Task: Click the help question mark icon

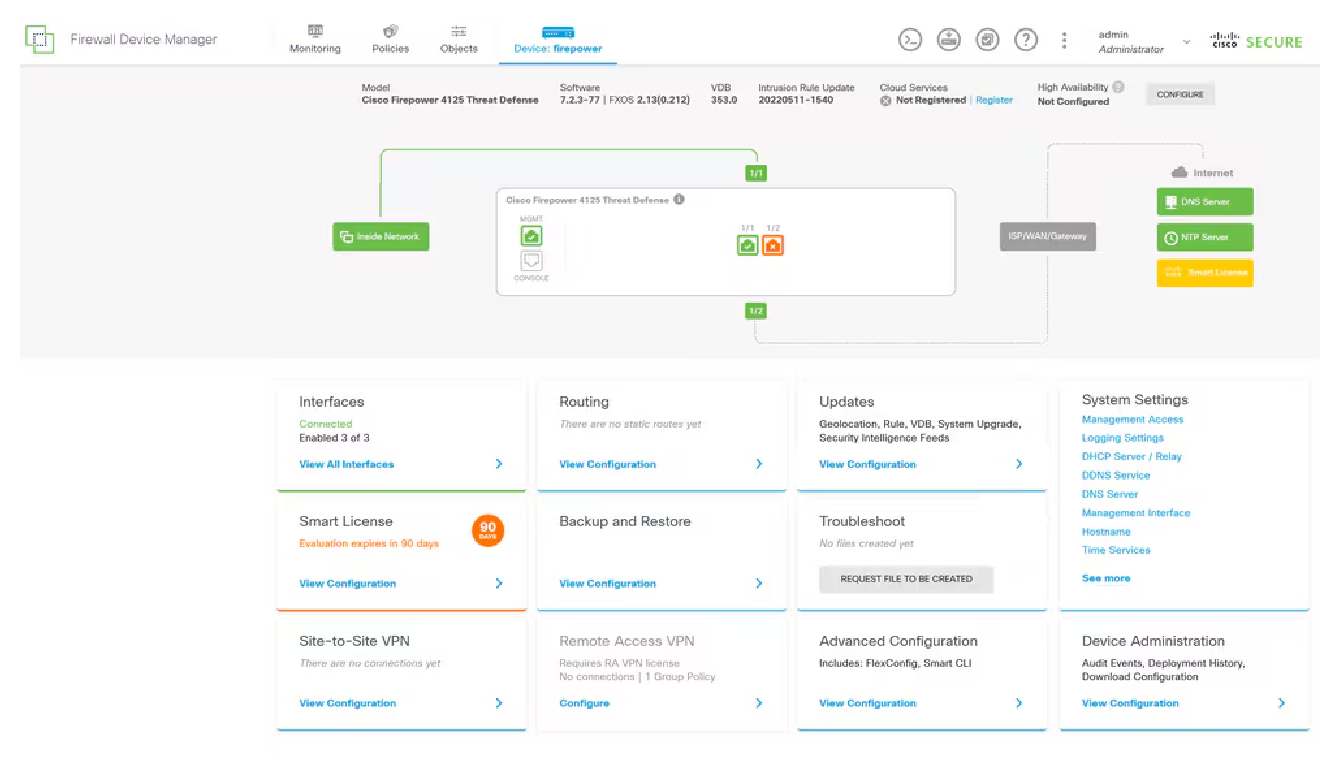Action: (1025, 40)
